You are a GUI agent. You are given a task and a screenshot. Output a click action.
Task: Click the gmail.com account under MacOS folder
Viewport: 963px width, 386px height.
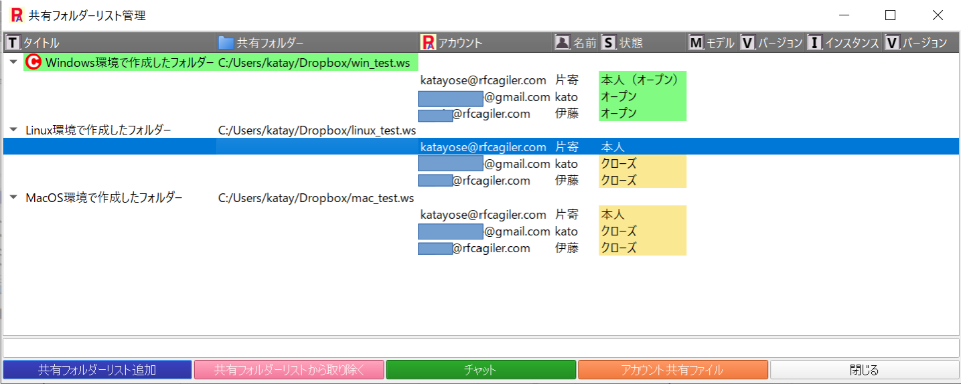[x=484, y=231]
